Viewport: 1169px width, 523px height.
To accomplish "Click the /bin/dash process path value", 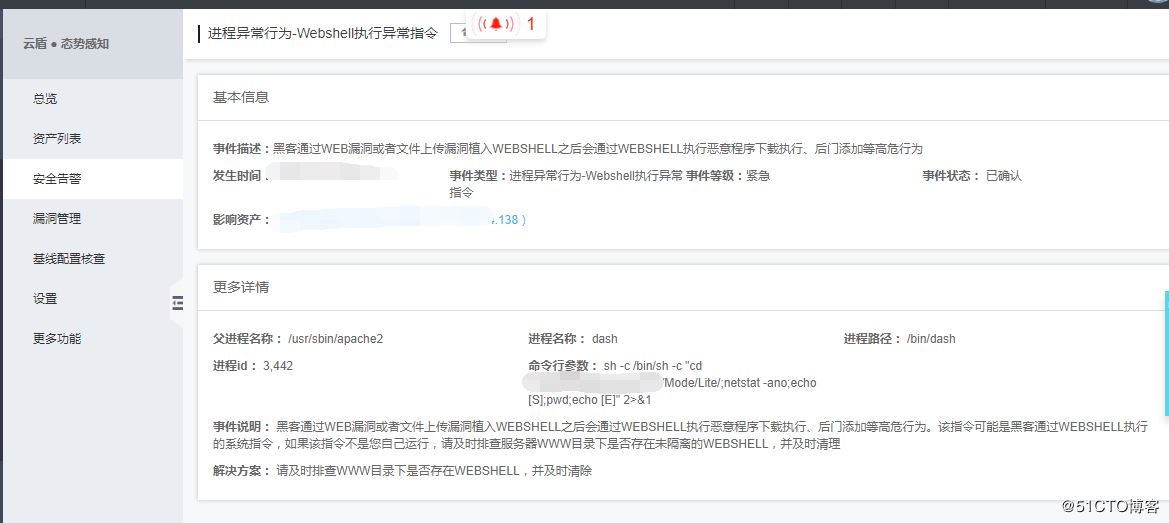I will pyautogui.click(x=931, y=339).
